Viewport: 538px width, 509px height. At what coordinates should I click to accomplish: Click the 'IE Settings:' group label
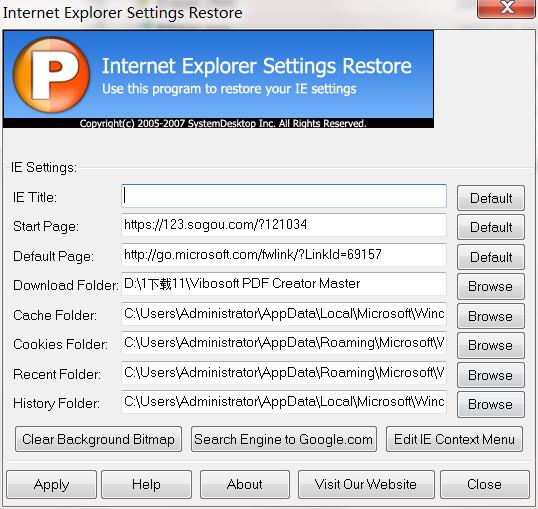(x=44, y=168)
